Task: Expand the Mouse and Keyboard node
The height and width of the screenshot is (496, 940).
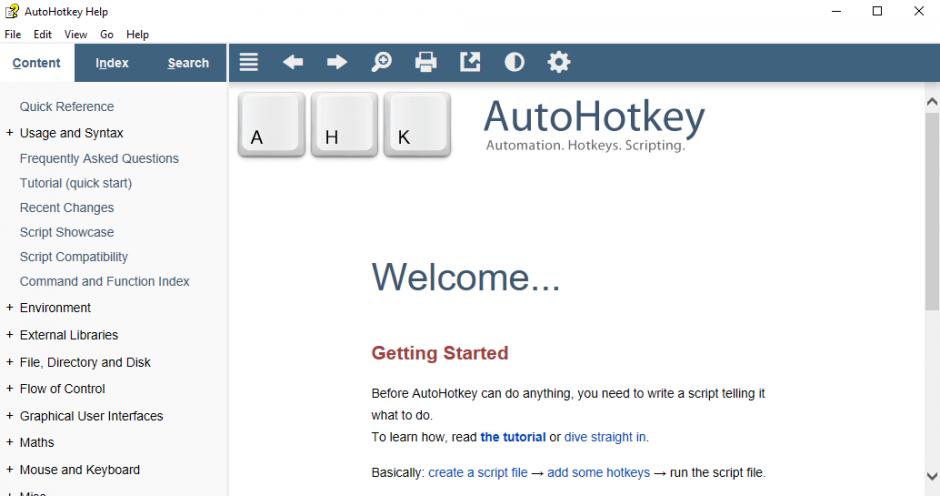Action: [x=10, y=469]
